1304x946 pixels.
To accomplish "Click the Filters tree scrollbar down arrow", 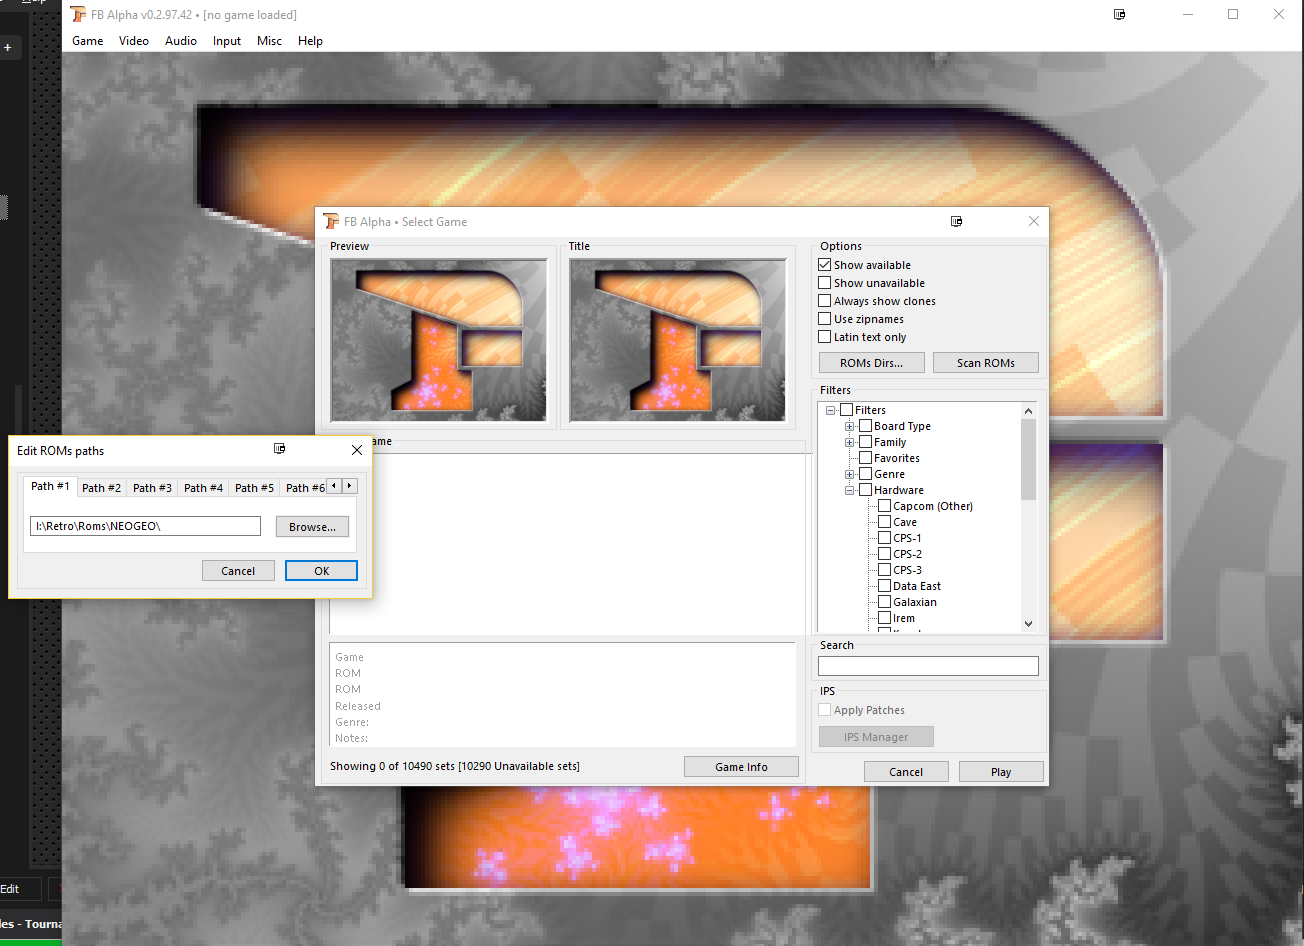I will (x=1028, y=624).
